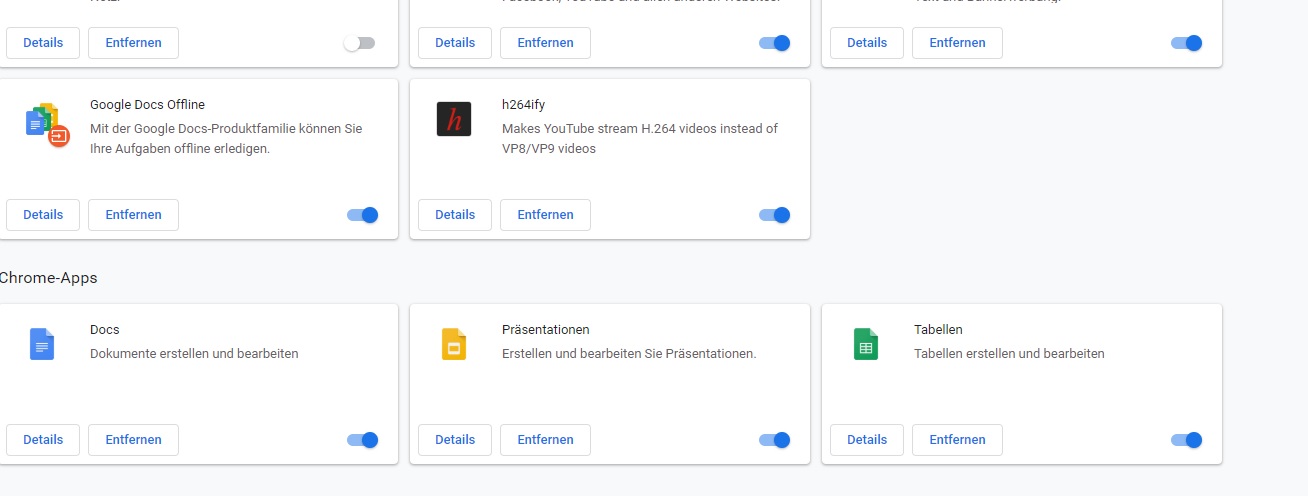Click the green Tabellen app icon
The image size is (1308, 496).
coord(866,344)
